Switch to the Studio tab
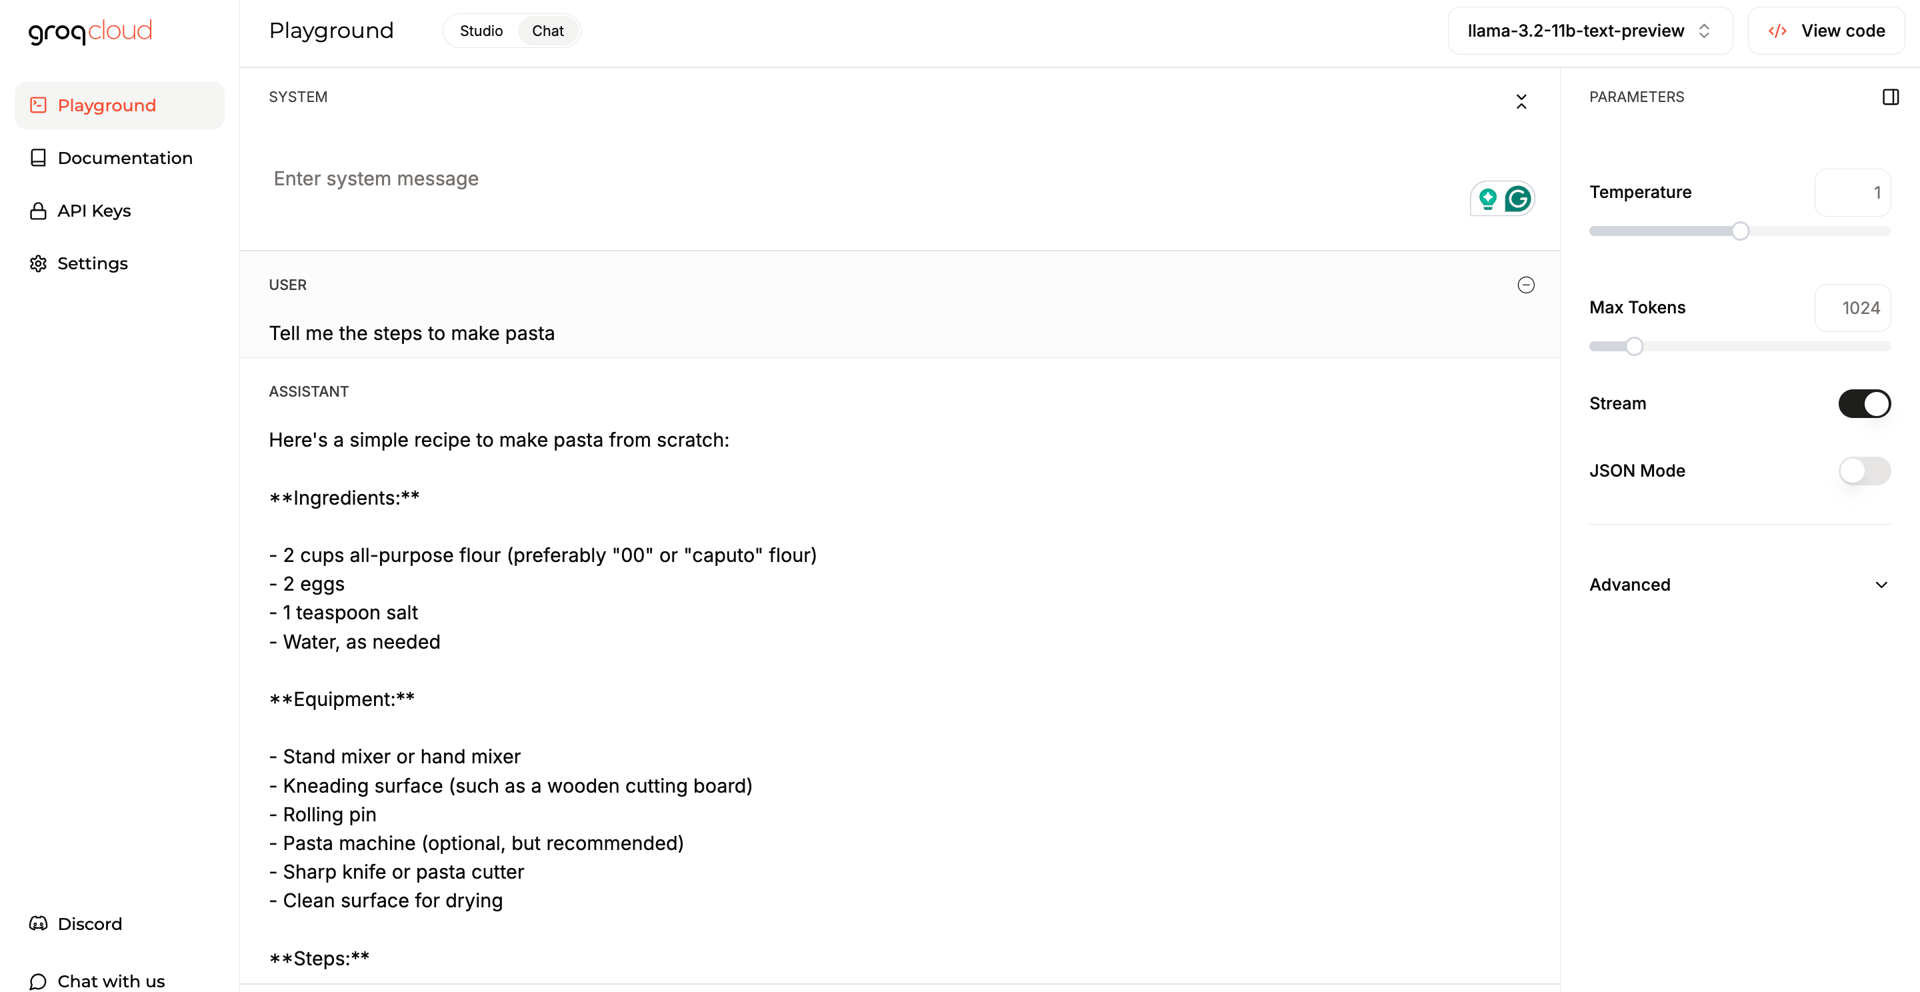The height and width of the screenshot is (992, 1920). pos(481,31)
